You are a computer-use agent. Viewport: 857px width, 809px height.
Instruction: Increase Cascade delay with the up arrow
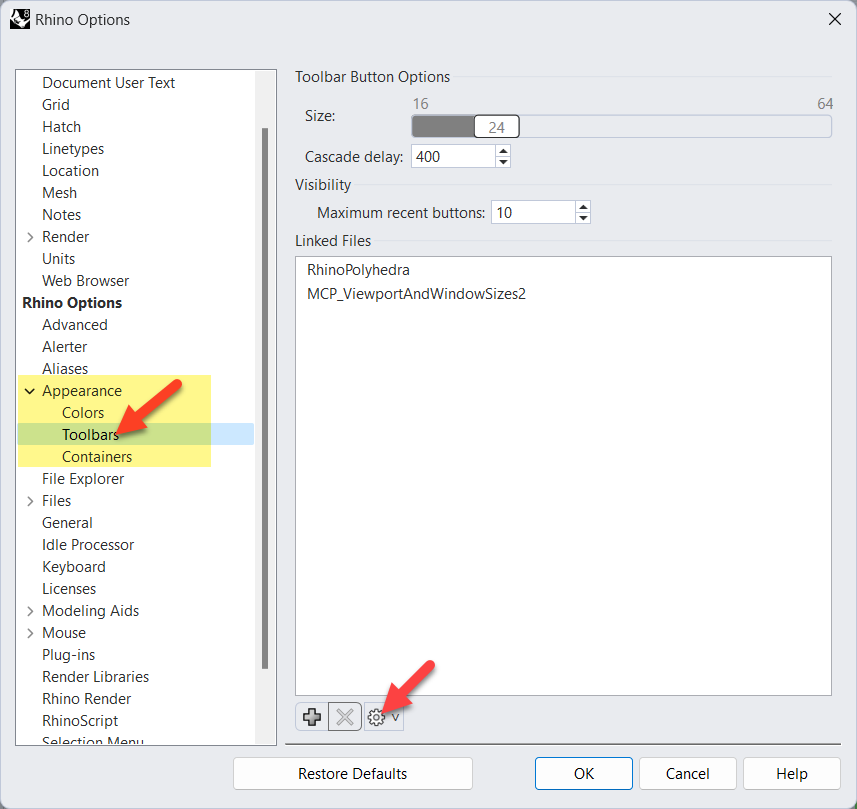503,151
